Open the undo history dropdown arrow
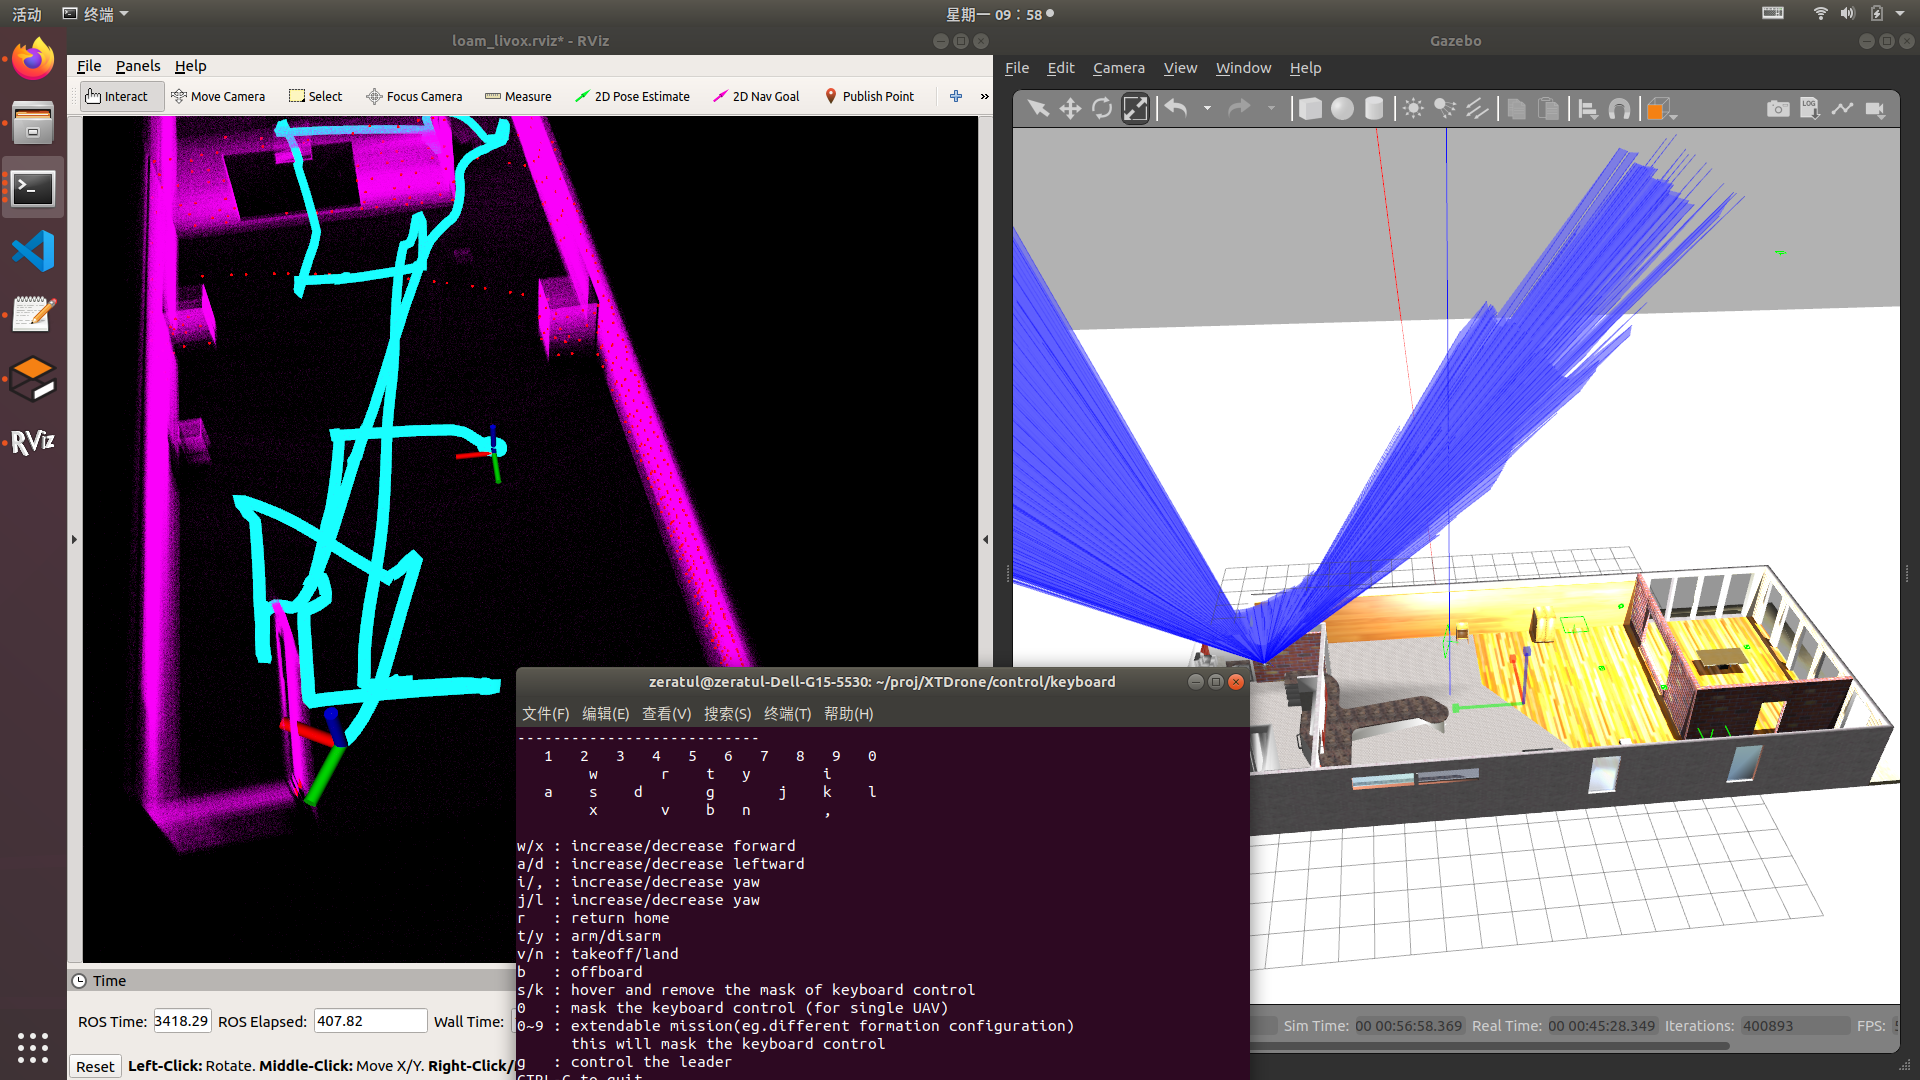The height and width of the screenshot is (1080, 1920). pyautogui.click(x=1207, y=109)
